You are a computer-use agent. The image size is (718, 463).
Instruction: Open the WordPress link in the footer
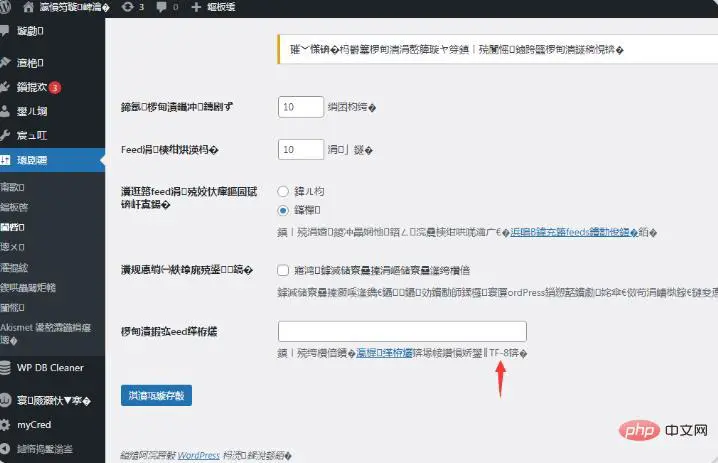point(199,455)
